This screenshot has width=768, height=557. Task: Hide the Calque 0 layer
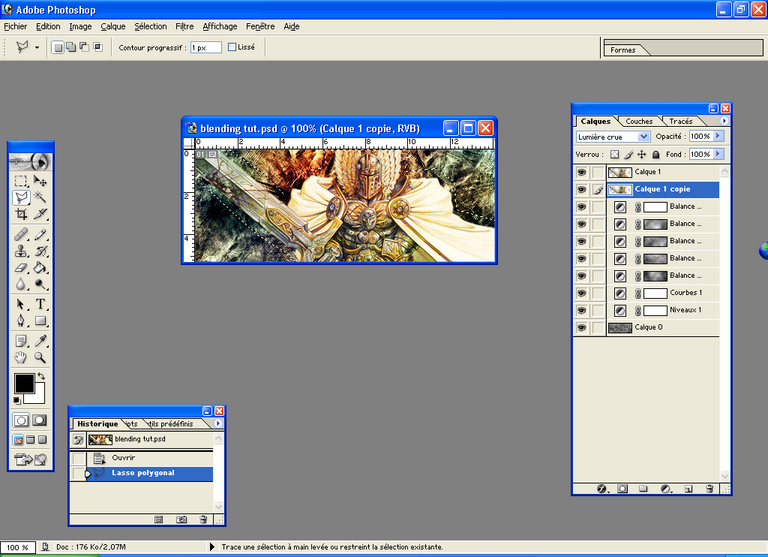click(x=581, y=327)
